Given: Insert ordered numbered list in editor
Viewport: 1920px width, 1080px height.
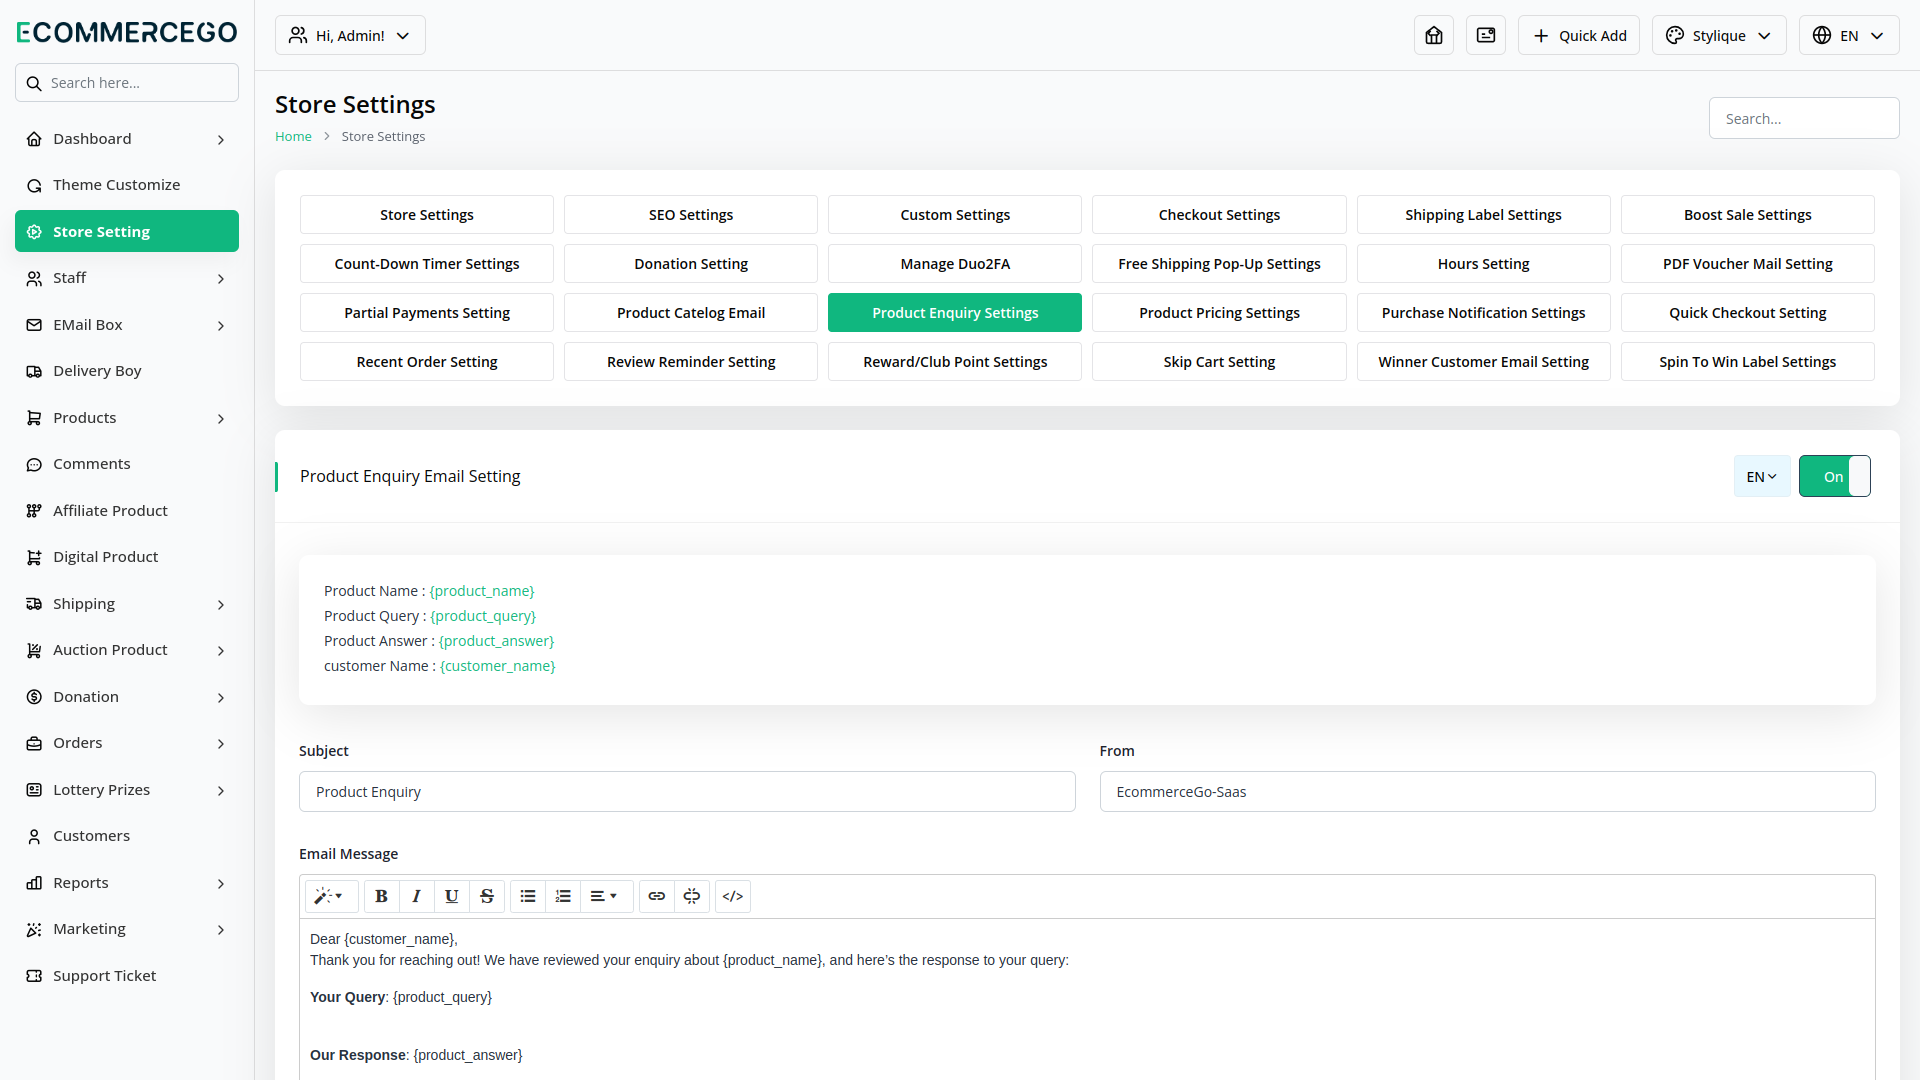Looking at the screenshot, I should click(563, 896).
